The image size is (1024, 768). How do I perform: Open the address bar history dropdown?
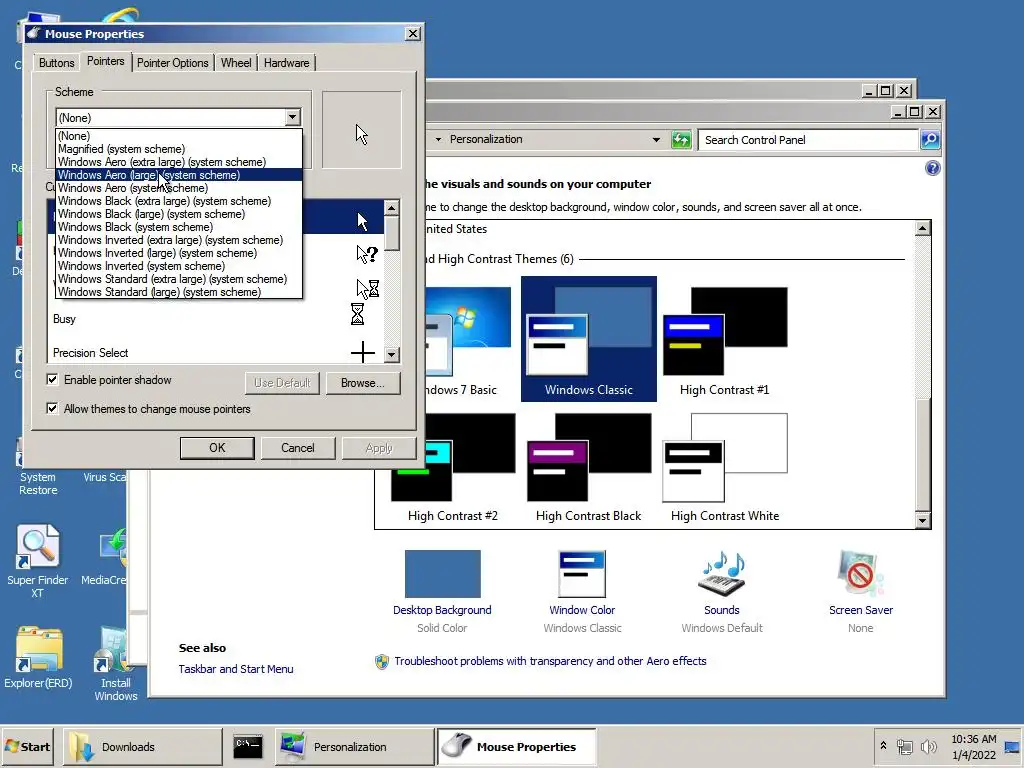pyautogui.click(x=656, y=140)
